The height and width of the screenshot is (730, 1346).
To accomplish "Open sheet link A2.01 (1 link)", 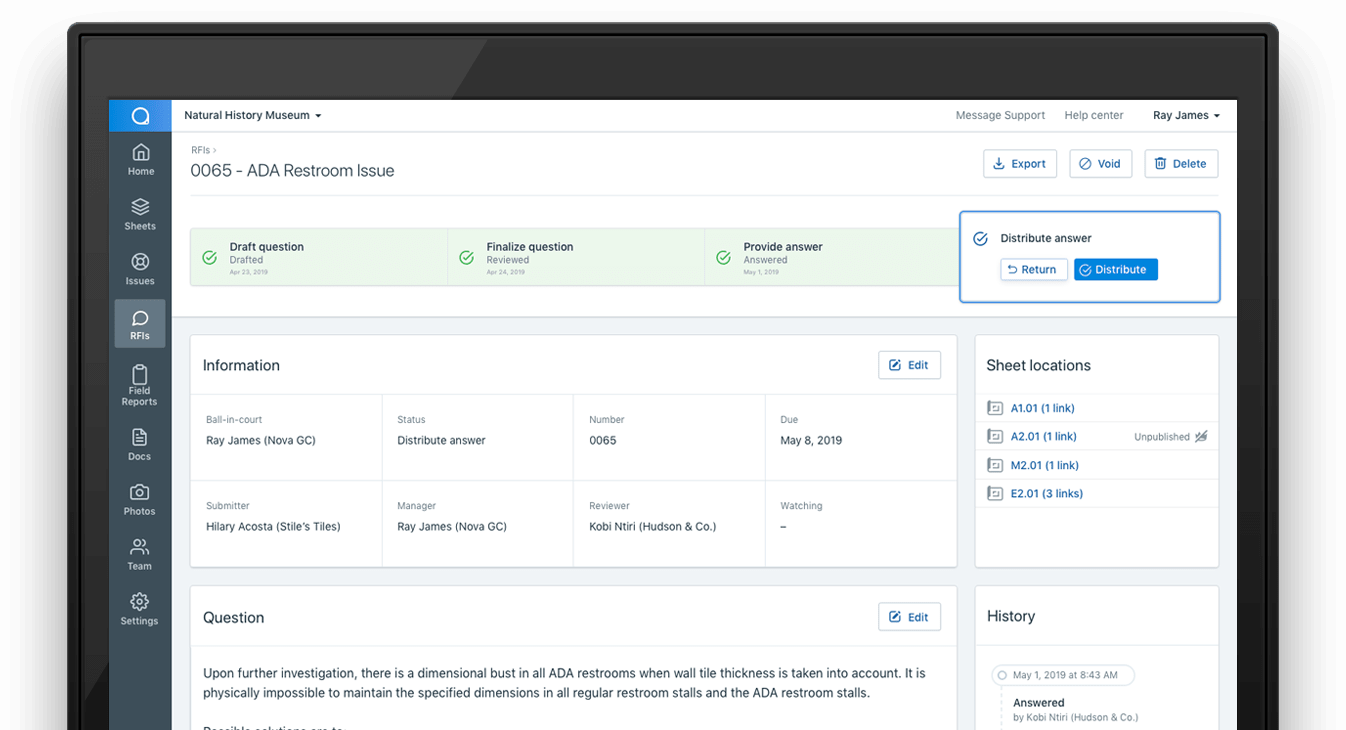I will coord(1043,437).
